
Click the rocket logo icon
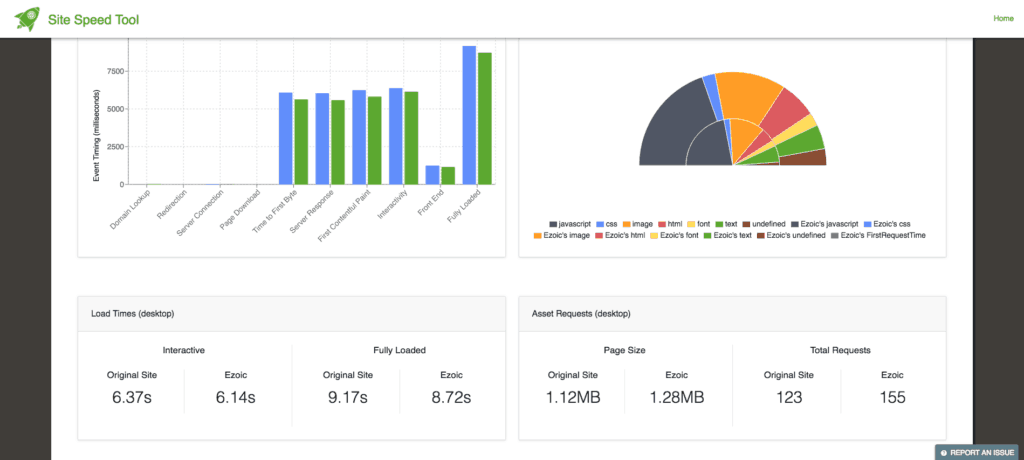tap(27, 19)
